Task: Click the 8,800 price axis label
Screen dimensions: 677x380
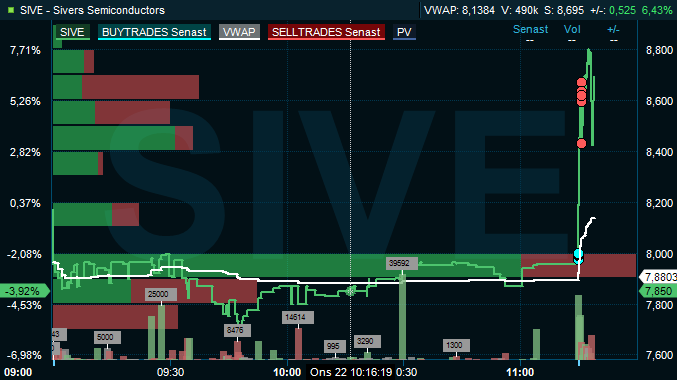Action: pyautogui.click(x=659, y=51)
